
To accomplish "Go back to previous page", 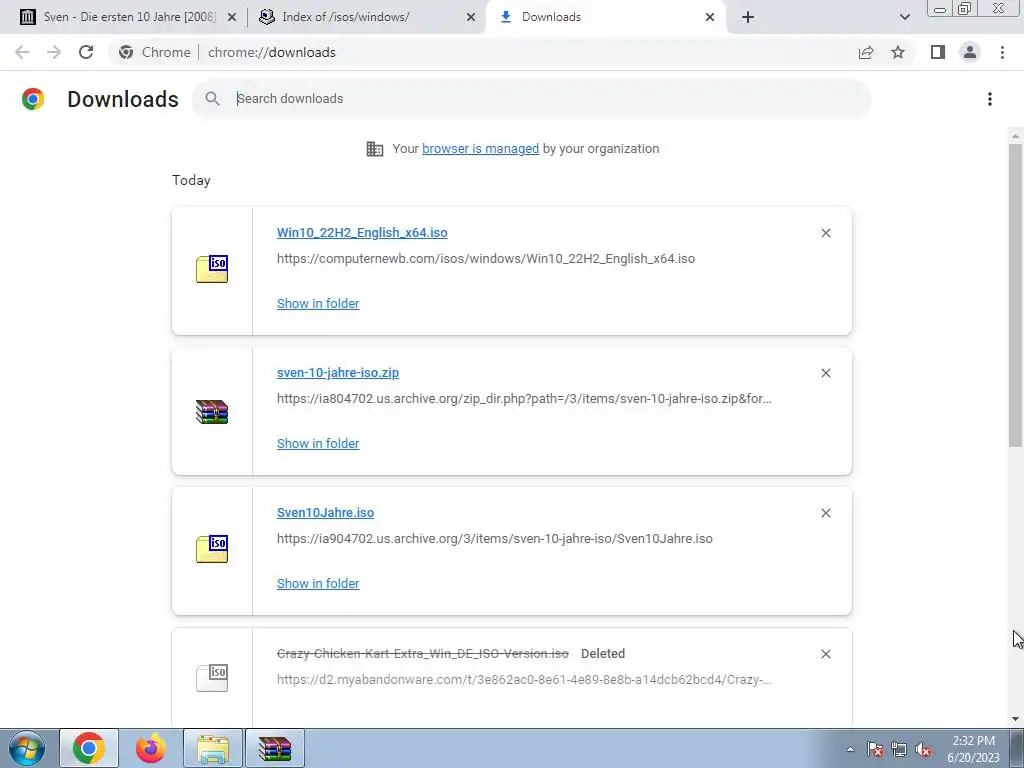I will pos(22,52).
